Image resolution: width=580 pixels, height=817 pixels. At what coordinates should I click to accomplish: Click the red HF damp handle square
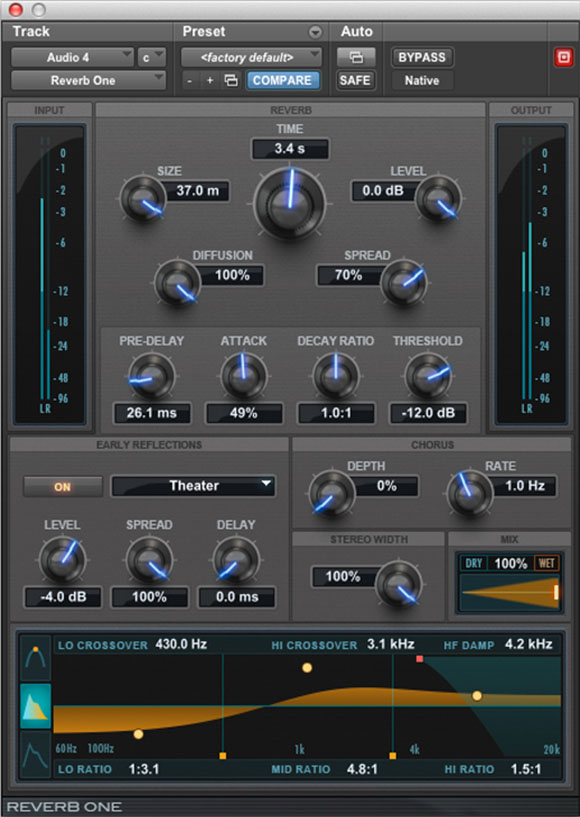(x=419, y=659)
